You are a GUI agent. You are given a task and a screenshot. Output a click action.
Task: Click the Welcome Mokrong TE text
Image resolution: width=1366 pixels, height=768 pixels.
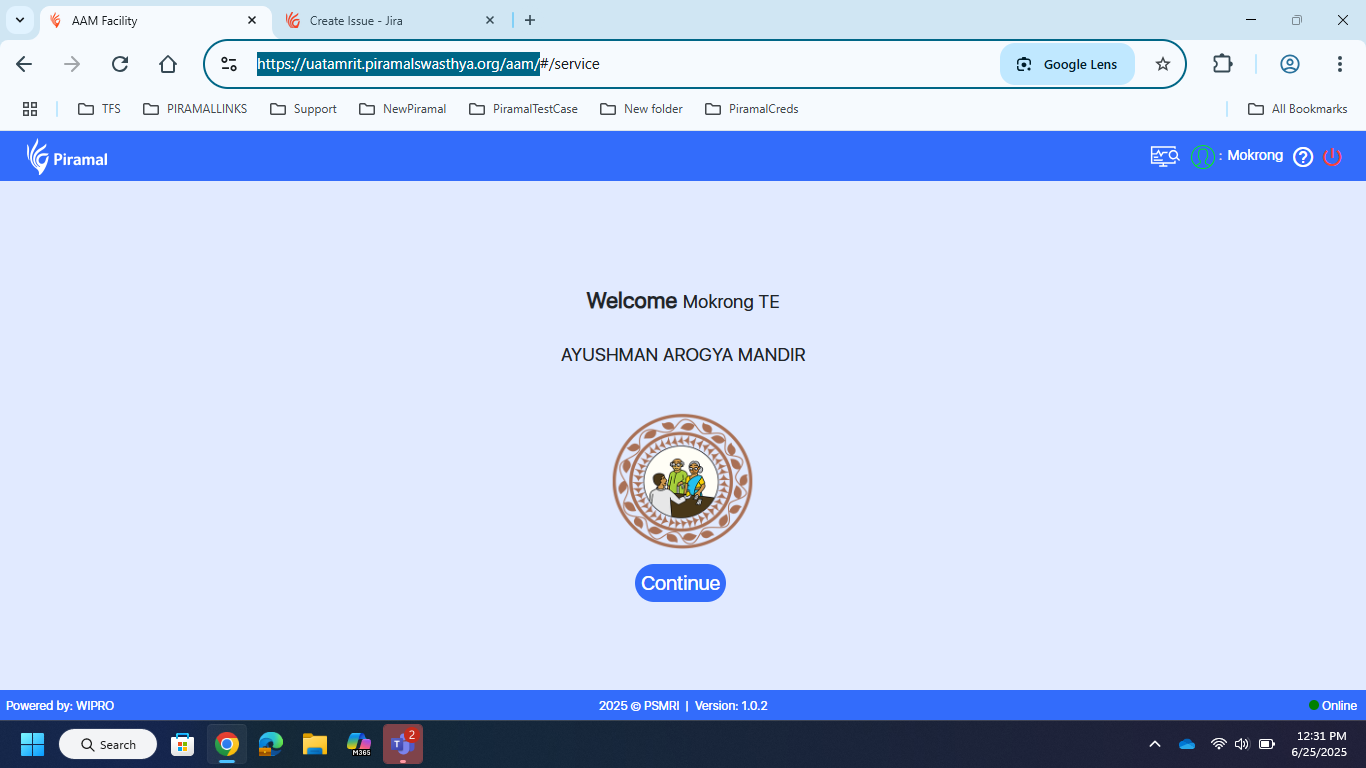(683, 301)
